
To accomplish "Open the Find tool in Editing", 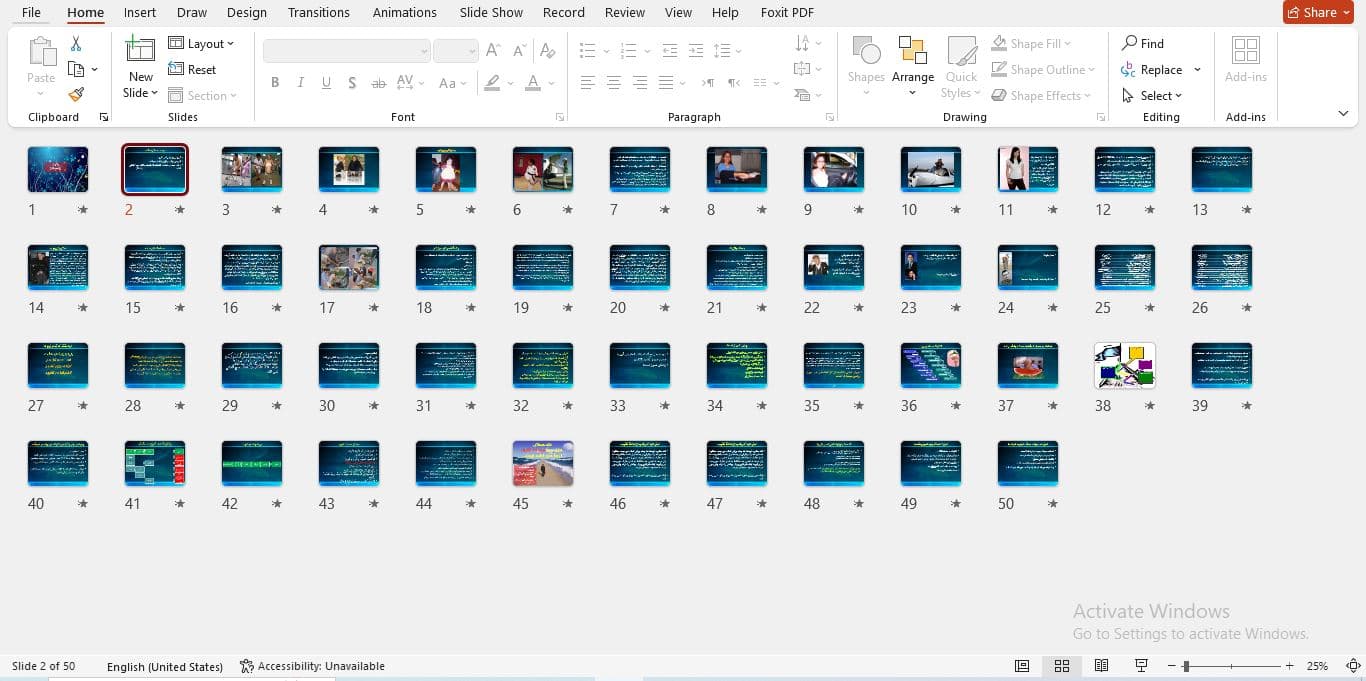I will point(1143,43).
